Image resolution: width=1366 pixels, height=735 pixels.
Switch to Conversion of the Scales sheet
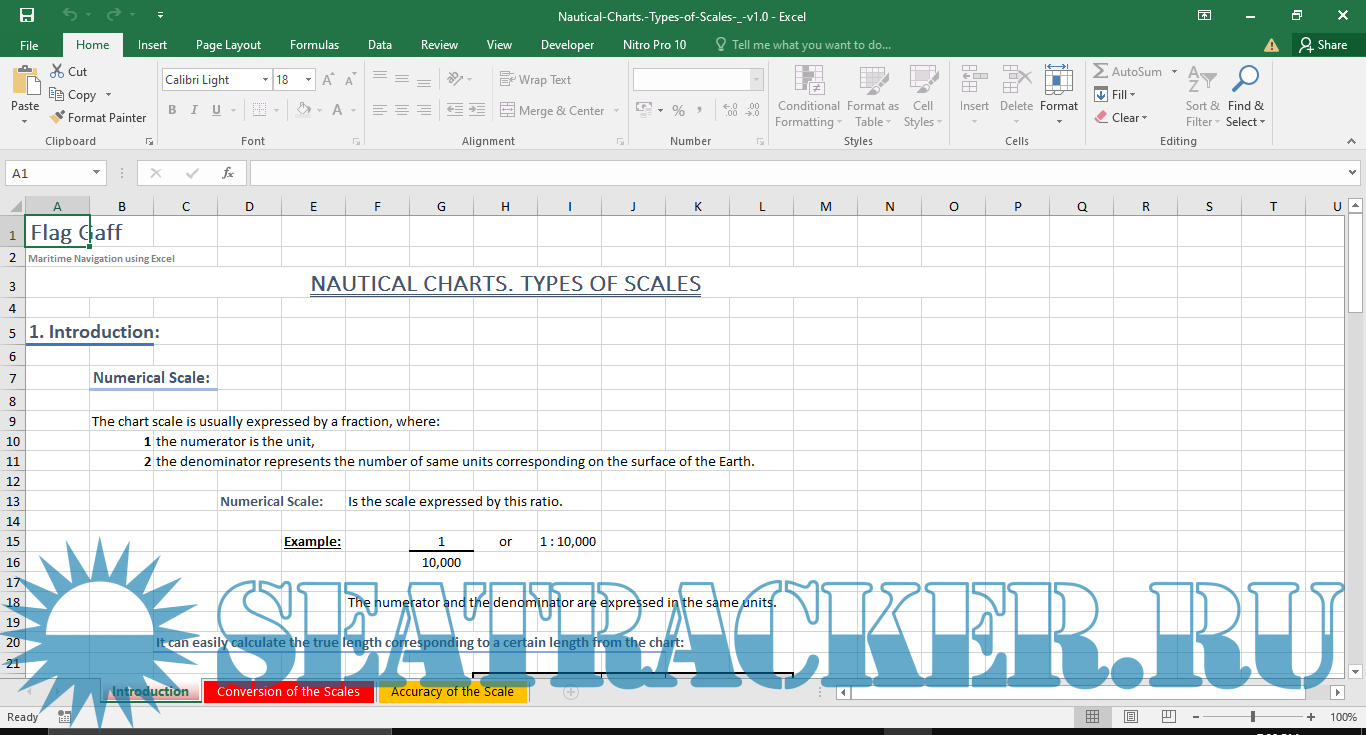(288, 691)
